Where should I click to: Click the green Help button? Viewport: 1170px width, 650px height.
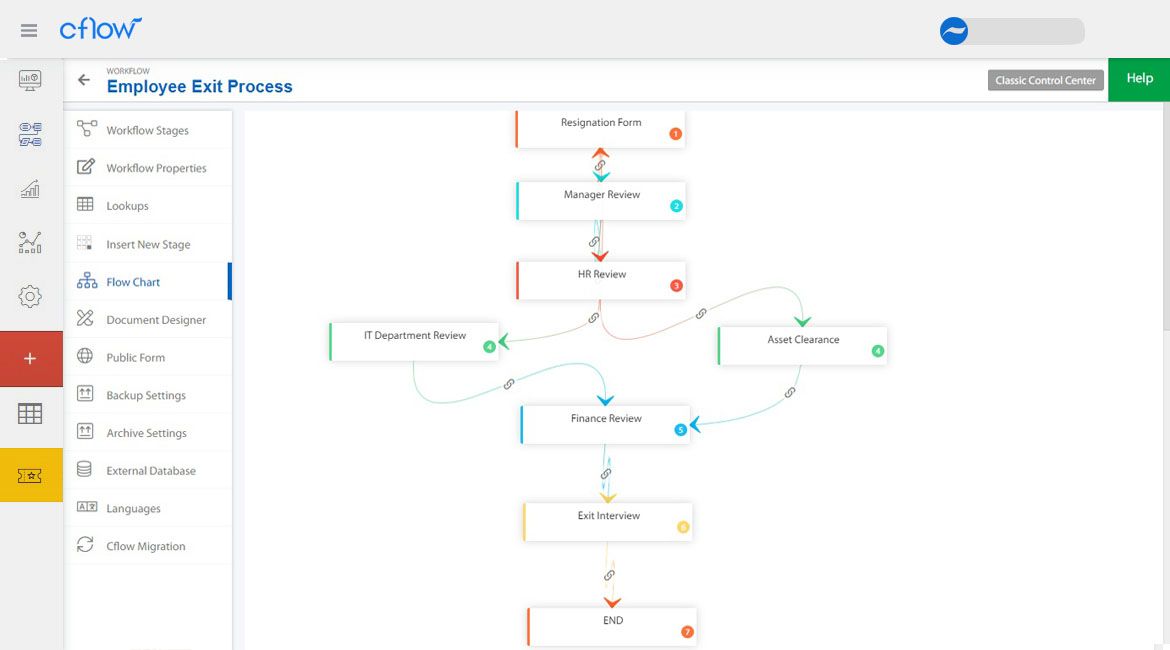coord(1139,78)
